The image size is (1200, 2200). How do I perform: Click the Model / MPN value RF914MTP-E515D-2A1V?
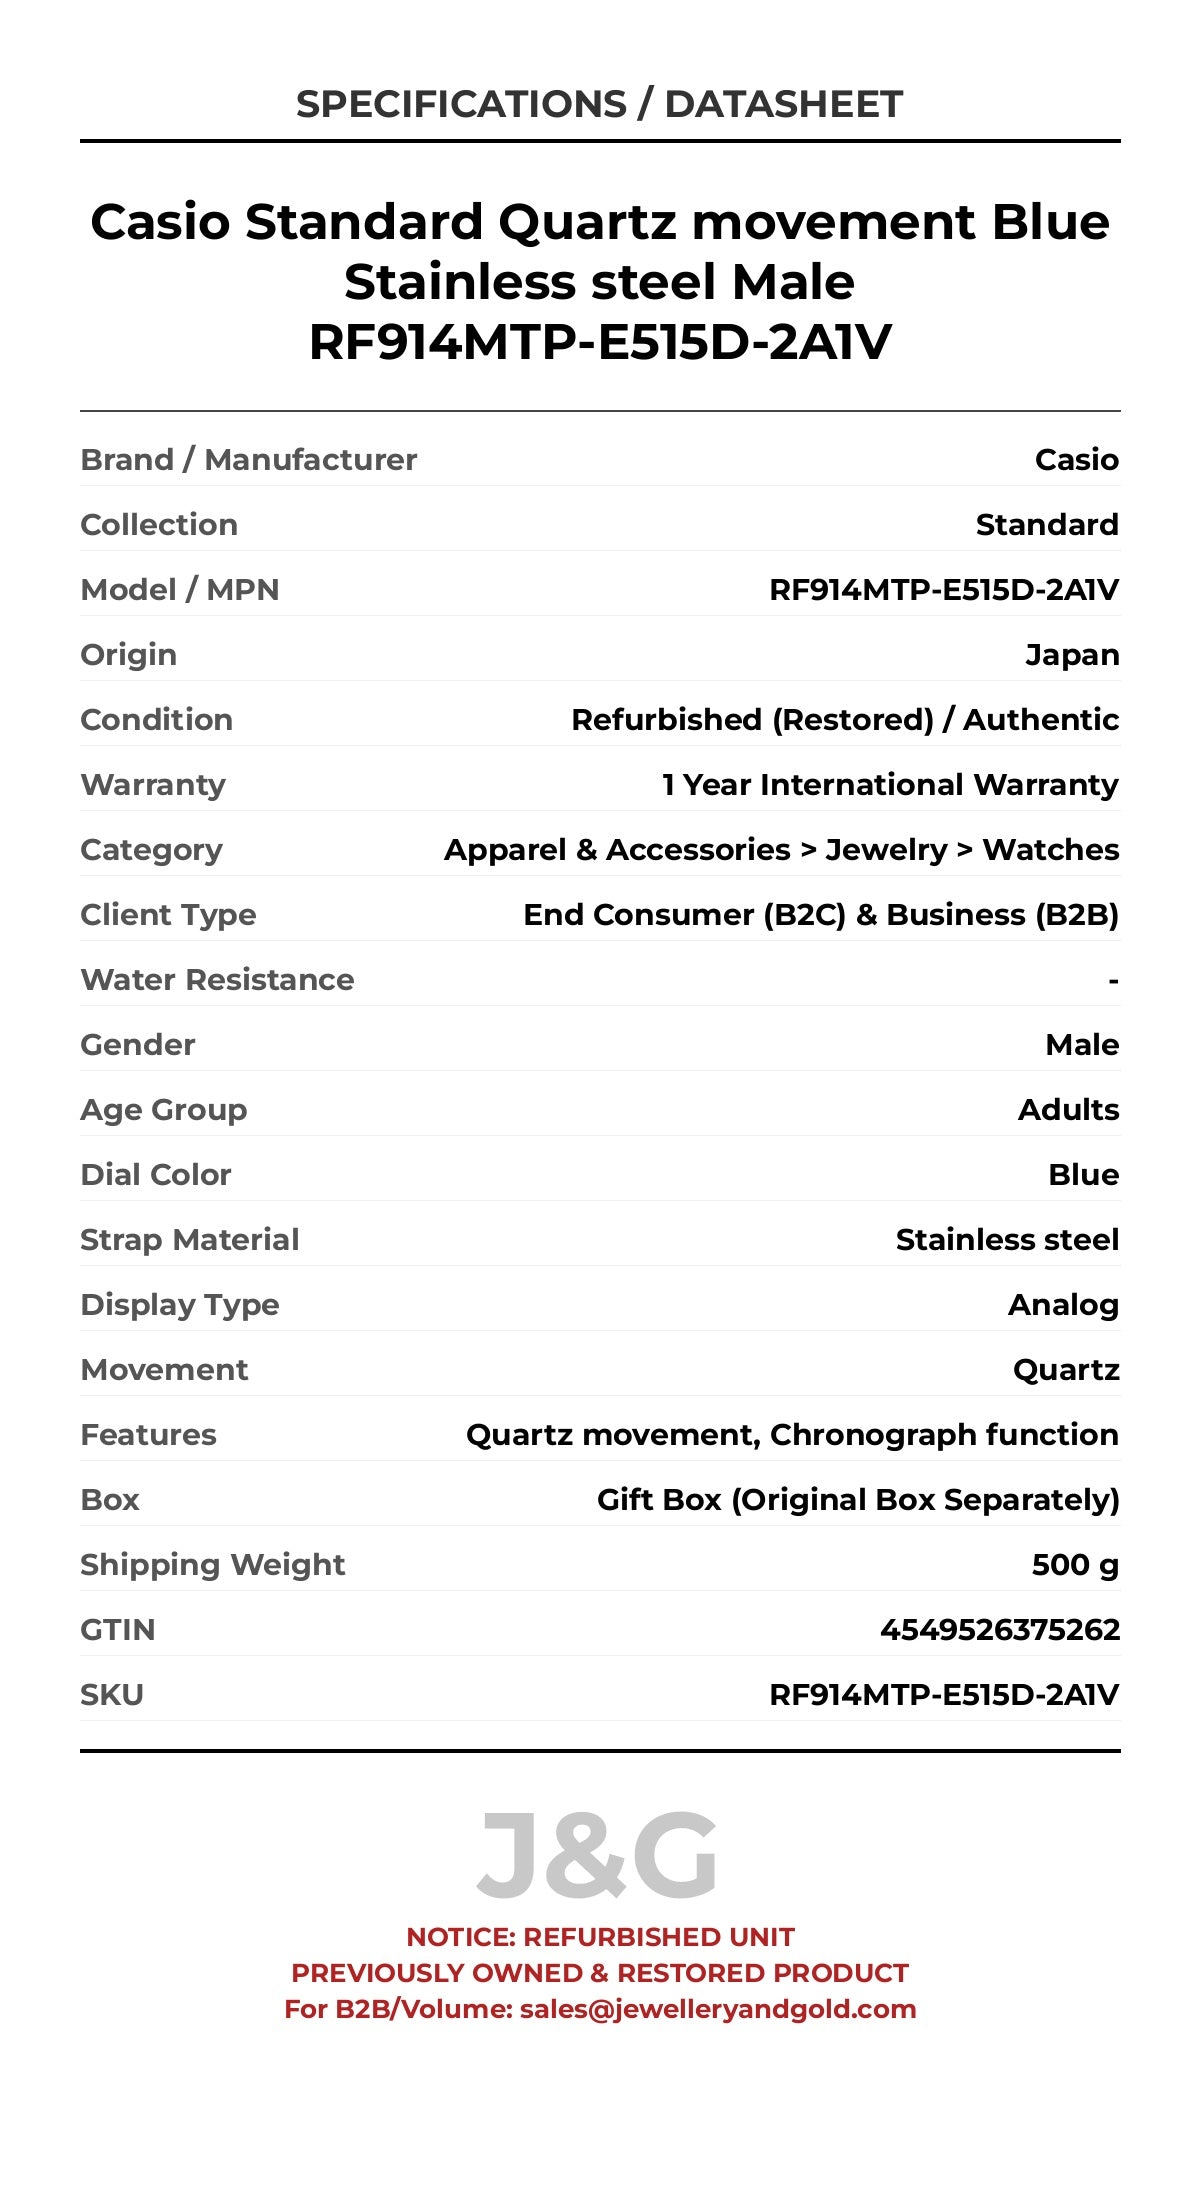[x=943, y=590]
